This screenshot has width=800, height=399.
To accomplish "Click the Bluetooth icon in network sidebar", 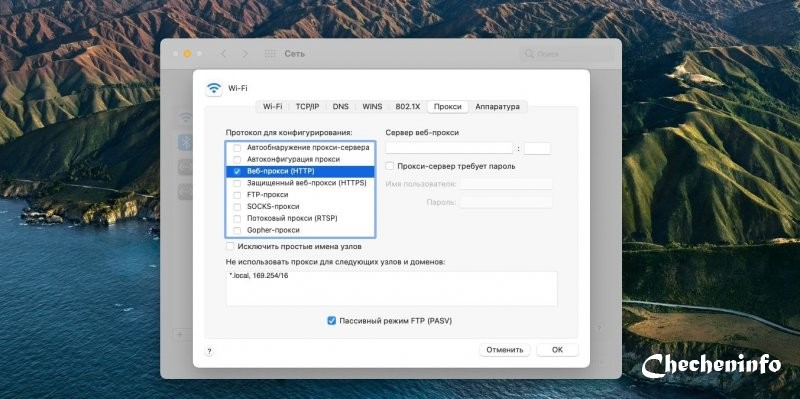I will point(185,142).
